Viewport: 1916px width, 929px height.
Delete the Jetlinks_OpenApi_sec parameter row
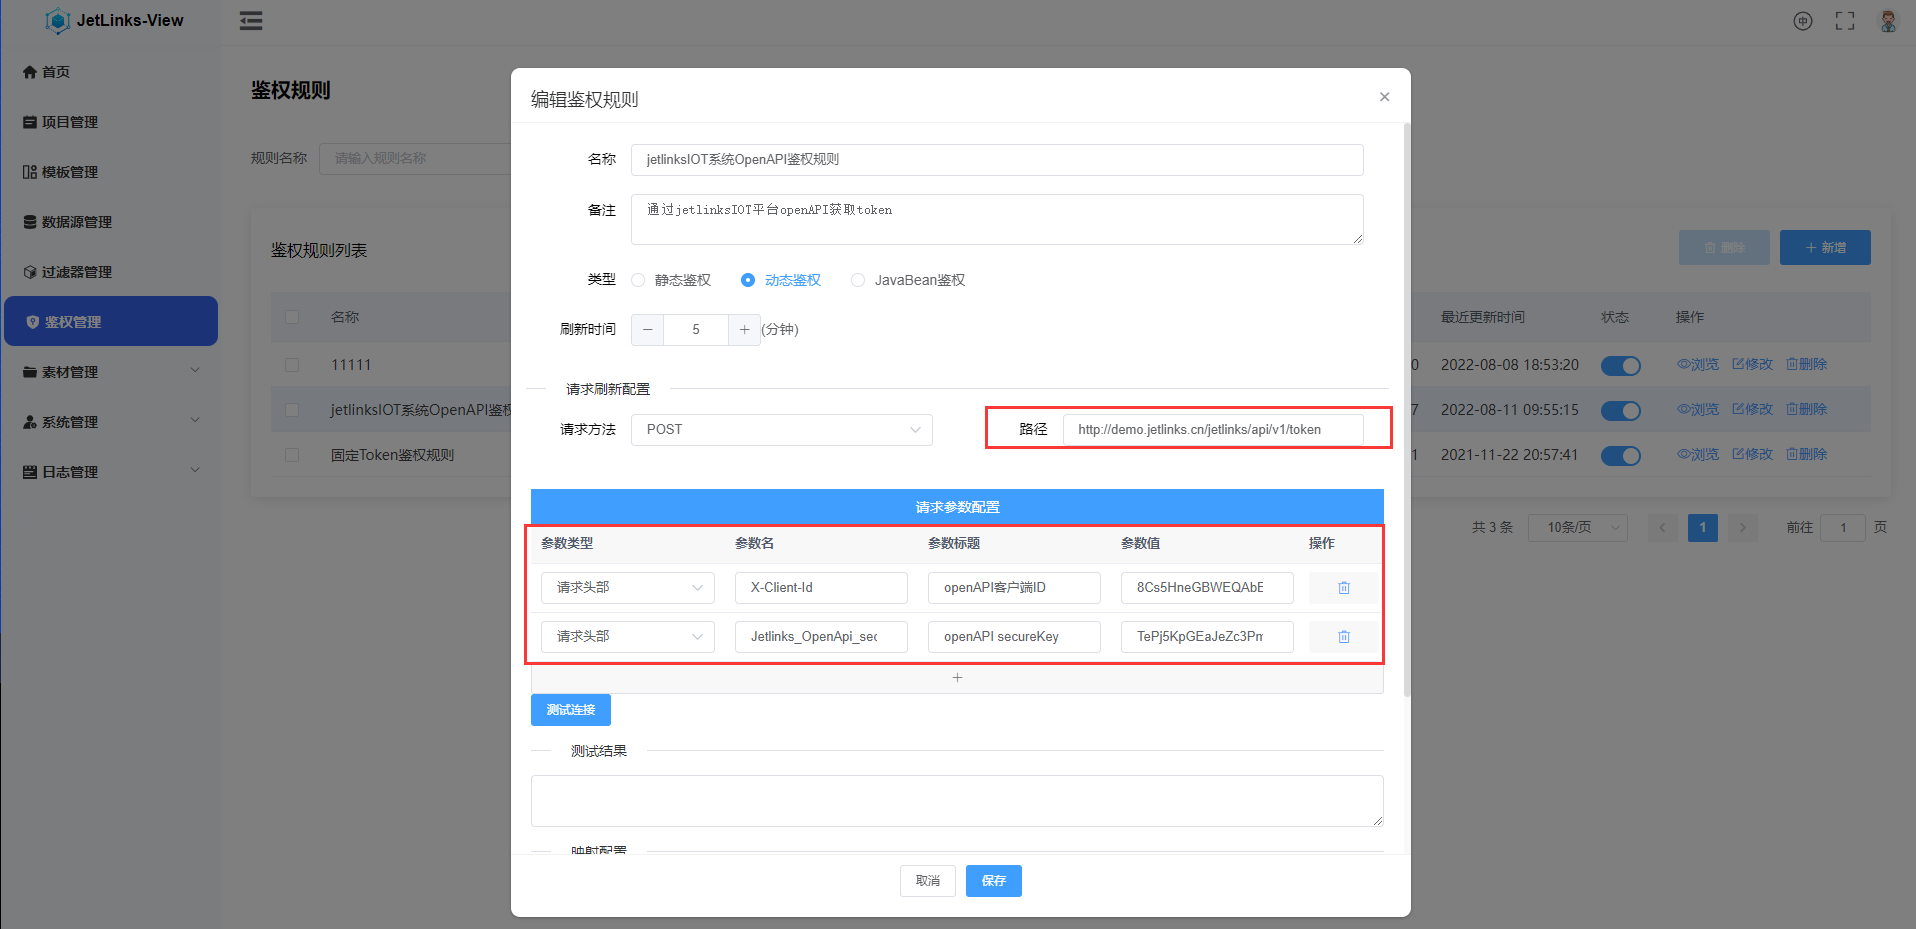coord(1344,637)
